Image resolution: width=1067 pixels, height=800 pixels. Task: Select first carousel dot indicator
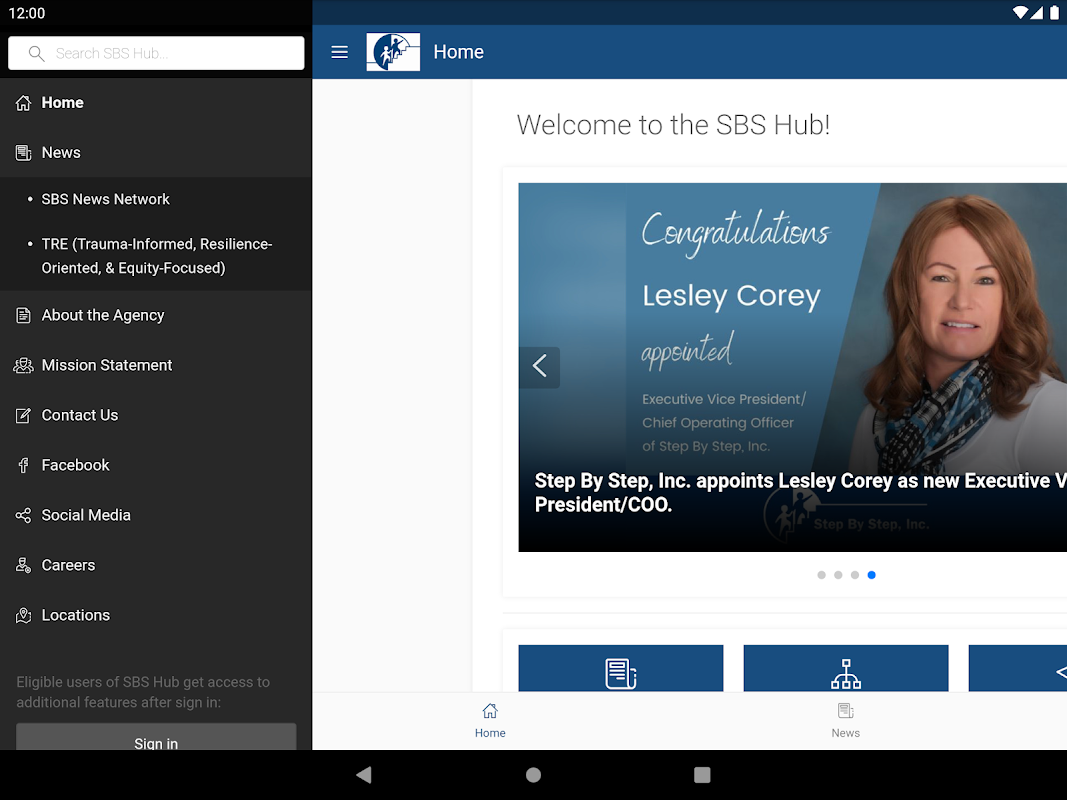tap(821, 575)
